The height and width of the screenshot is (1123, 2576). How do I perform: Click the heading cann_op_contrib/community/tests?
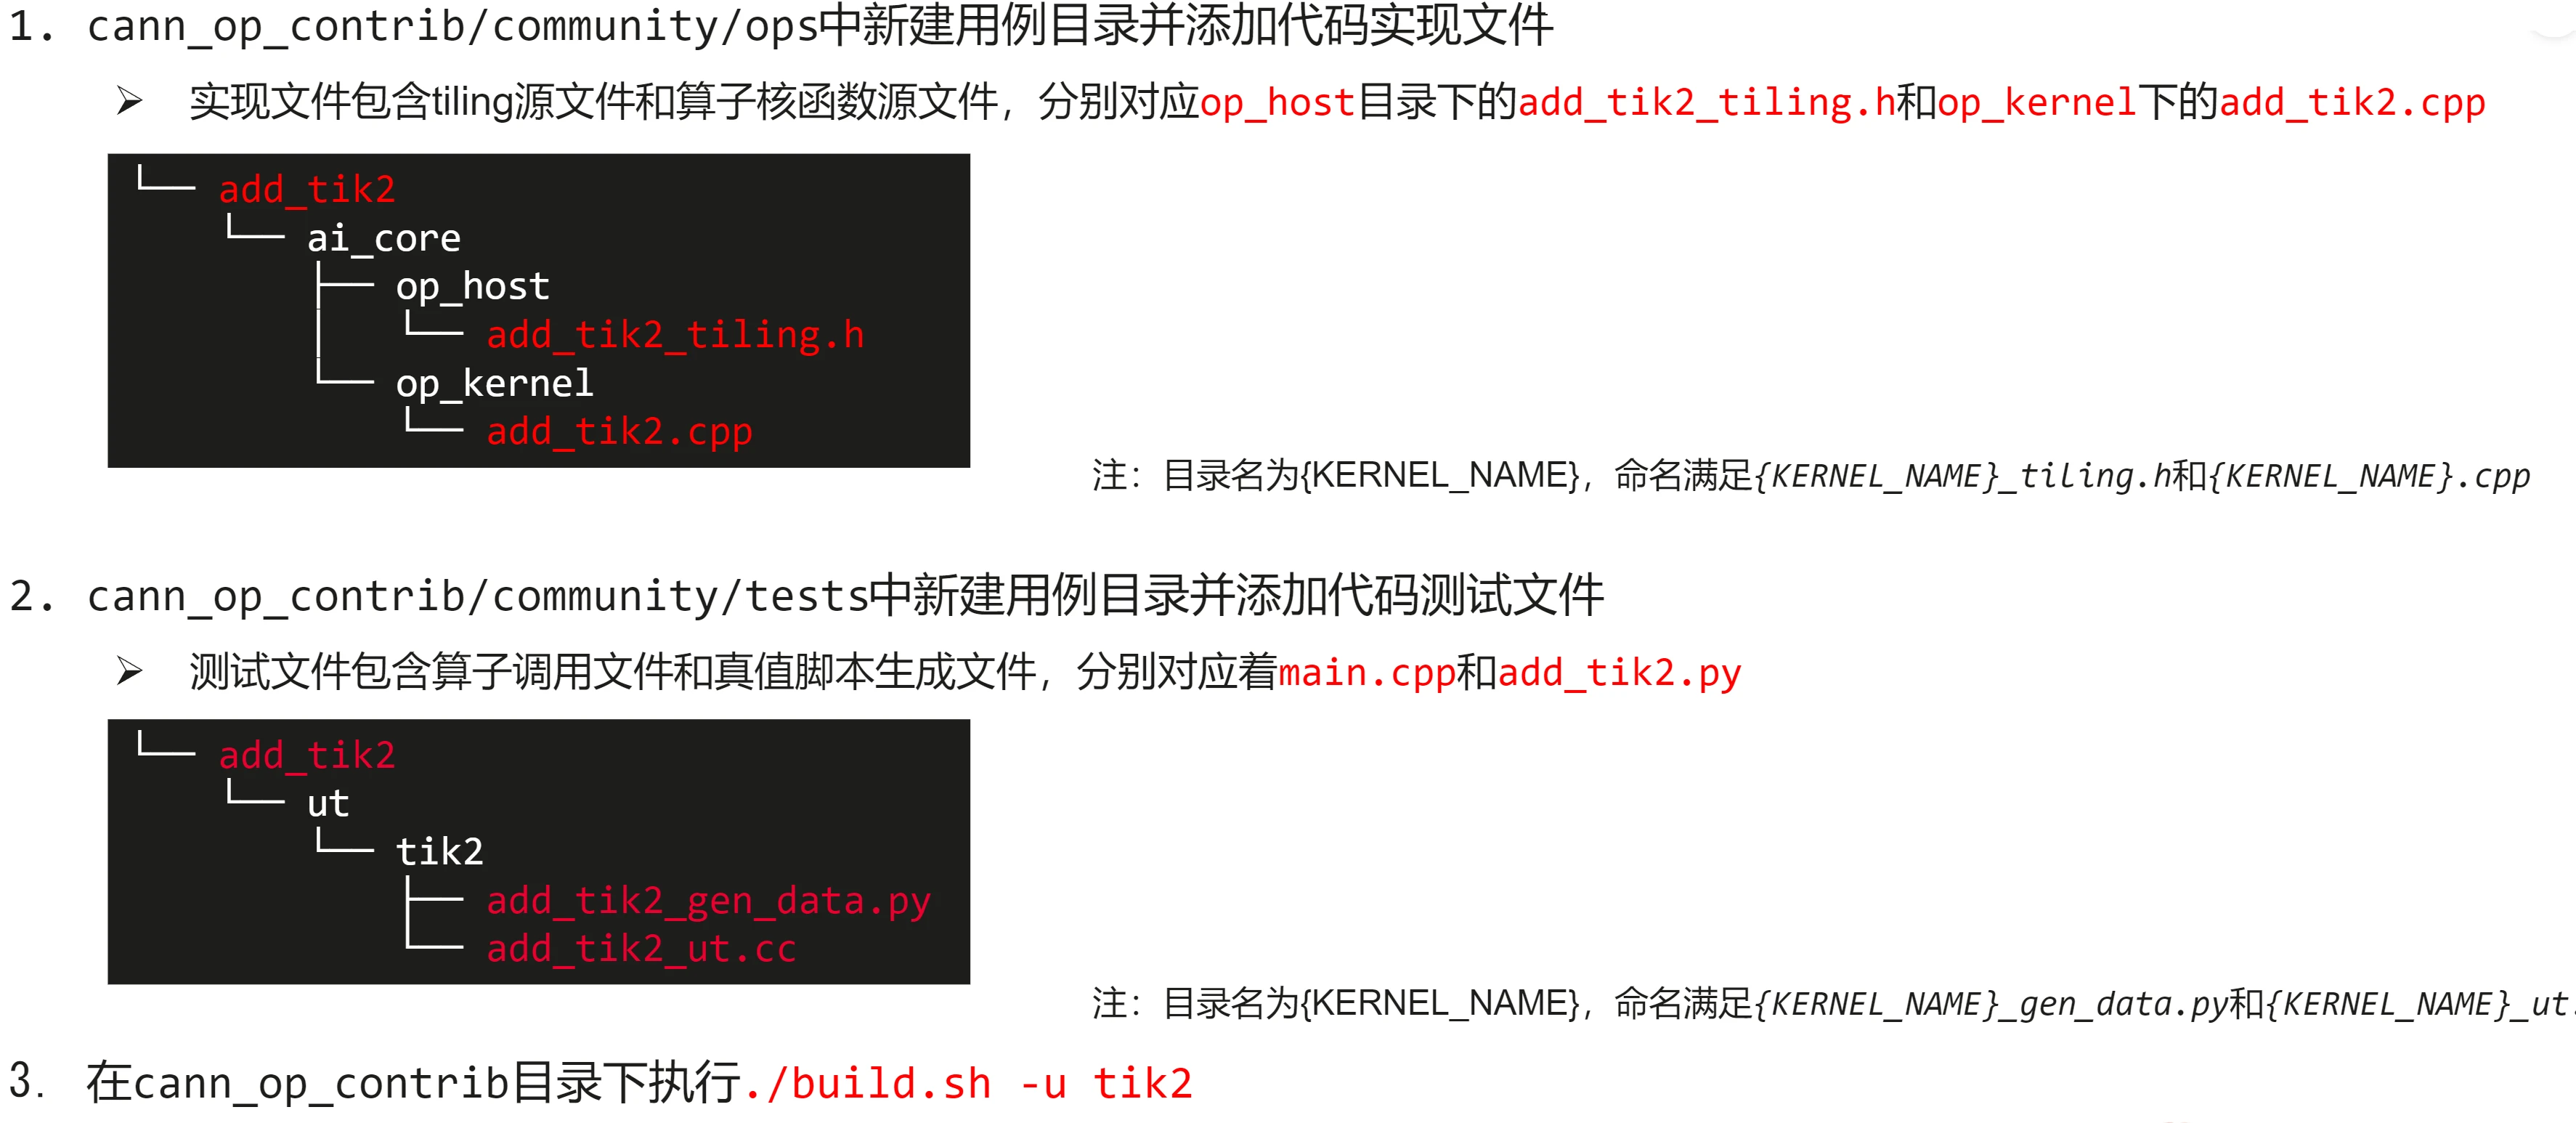478,597
